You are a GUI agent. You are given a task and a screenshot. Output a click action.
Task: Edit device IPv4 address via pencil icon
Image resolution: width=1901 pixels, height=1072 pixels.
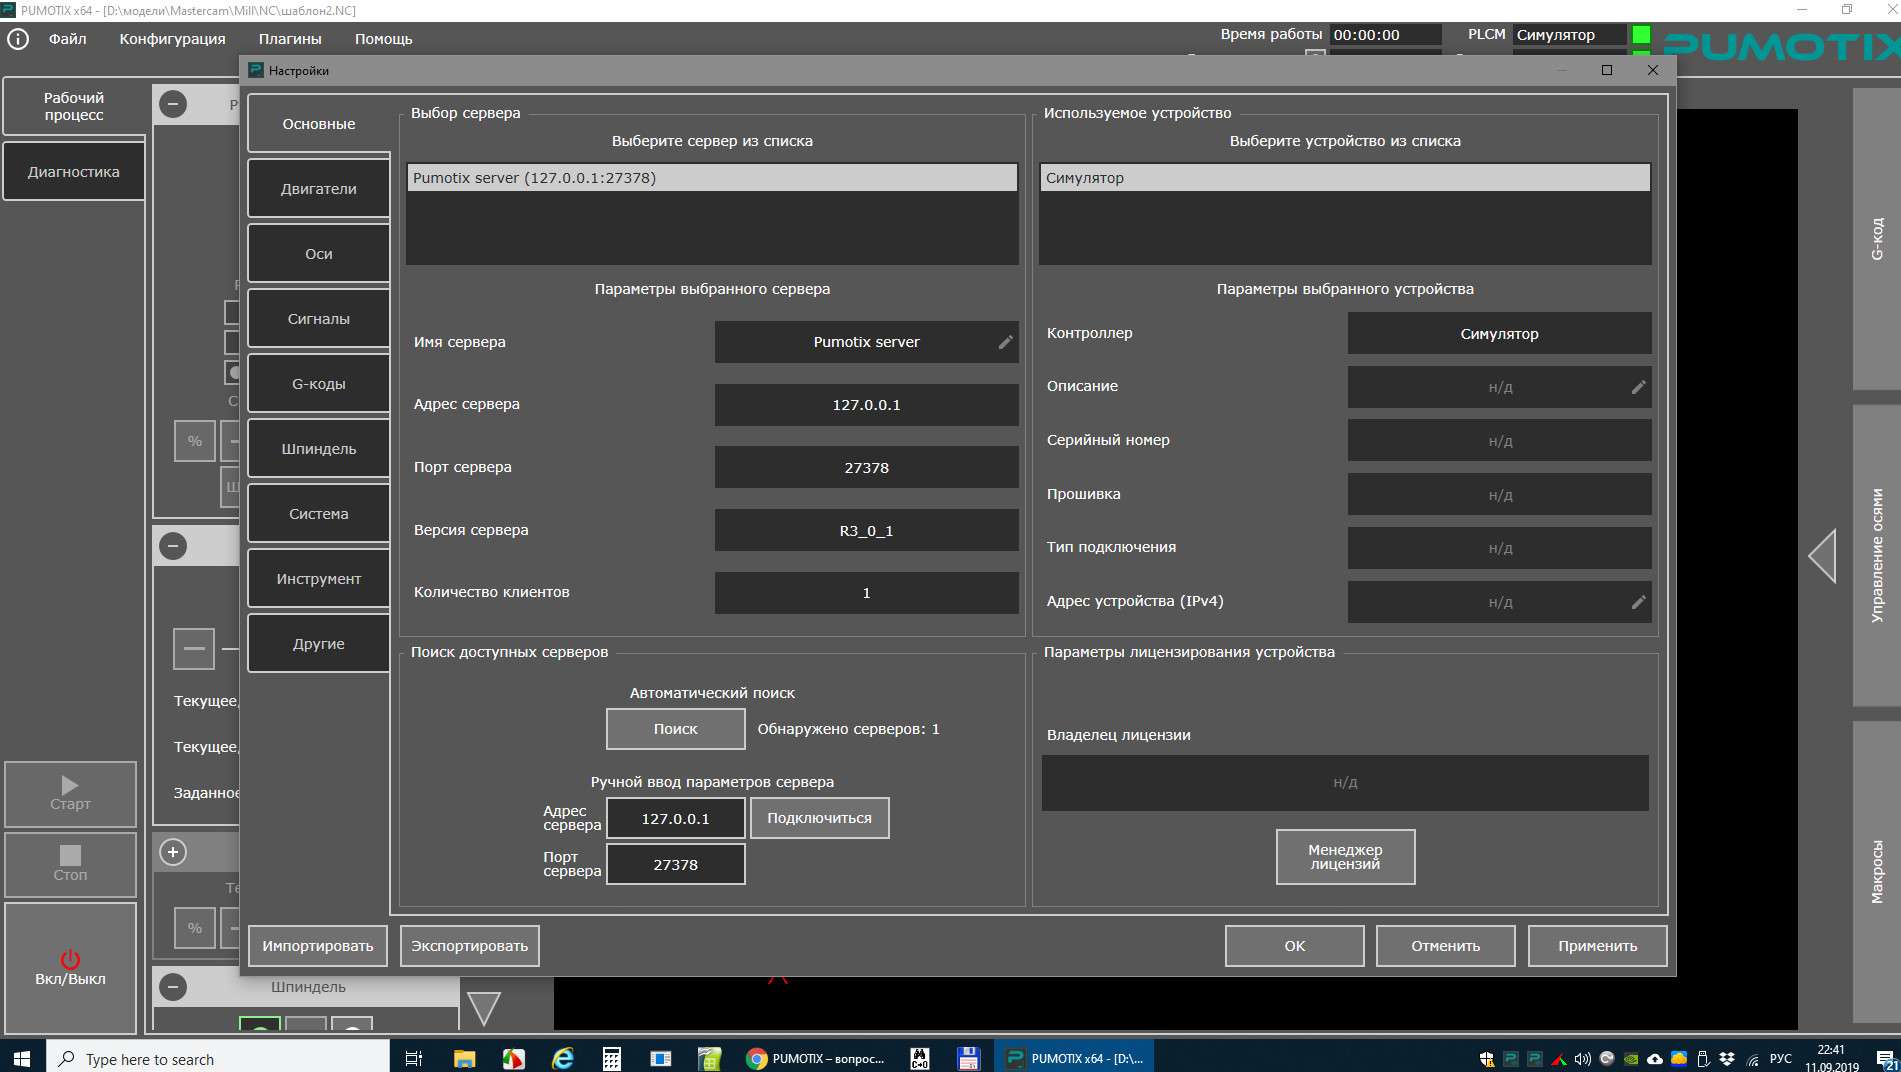1638,602
